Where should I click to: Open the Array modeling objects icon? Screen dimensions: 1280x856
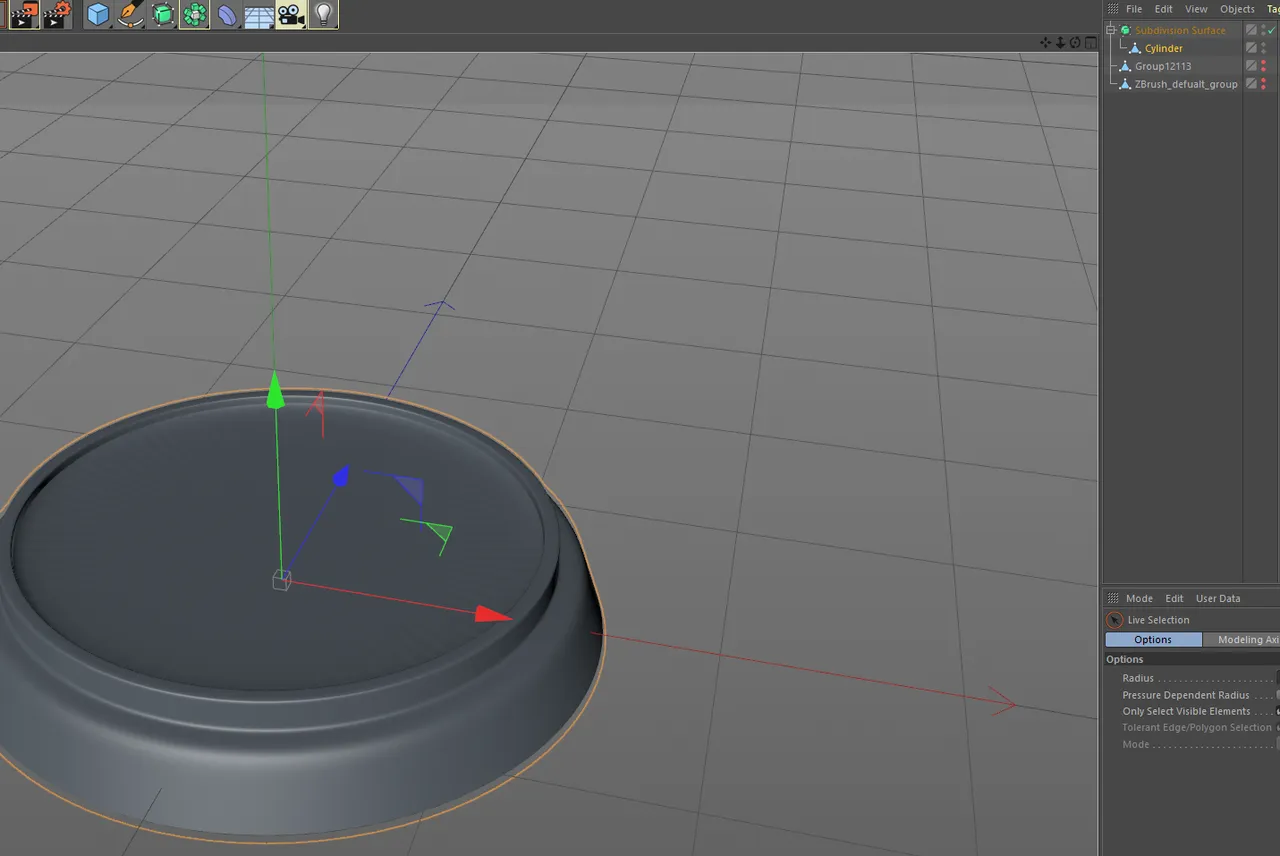point(194,14)
